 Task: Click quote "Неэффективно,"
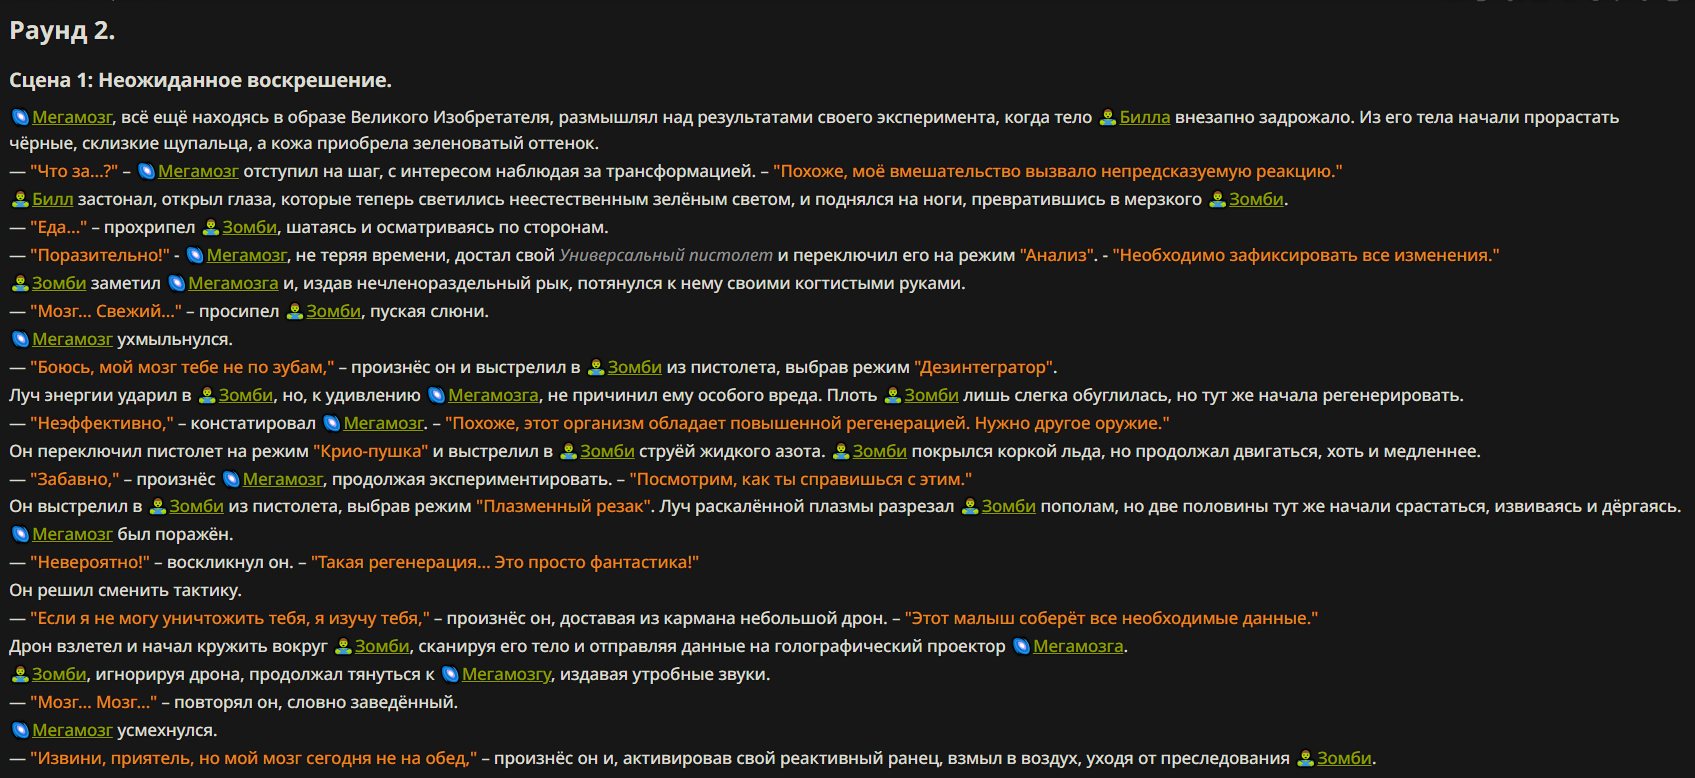102,423
